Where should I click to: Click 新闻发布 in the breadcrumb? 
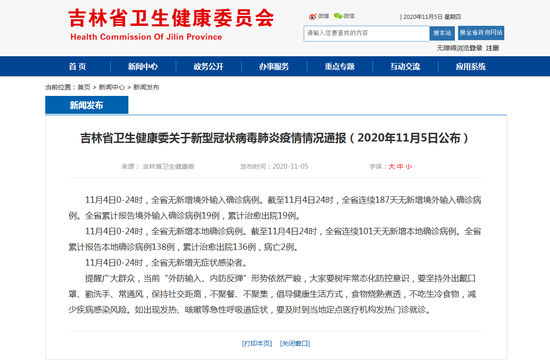click(146, 87)
